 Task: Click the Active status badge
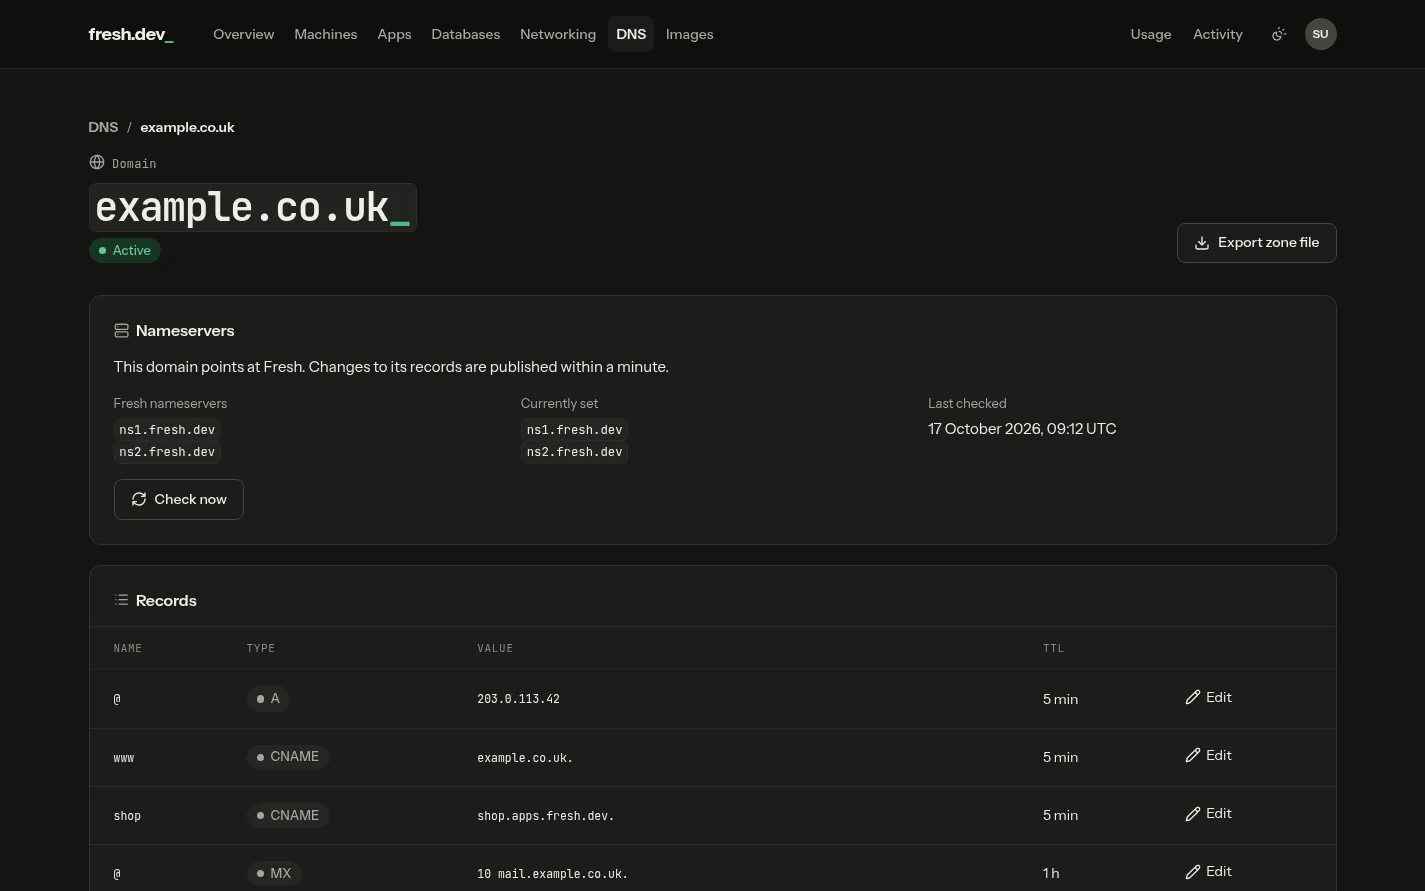coord(125,250)
